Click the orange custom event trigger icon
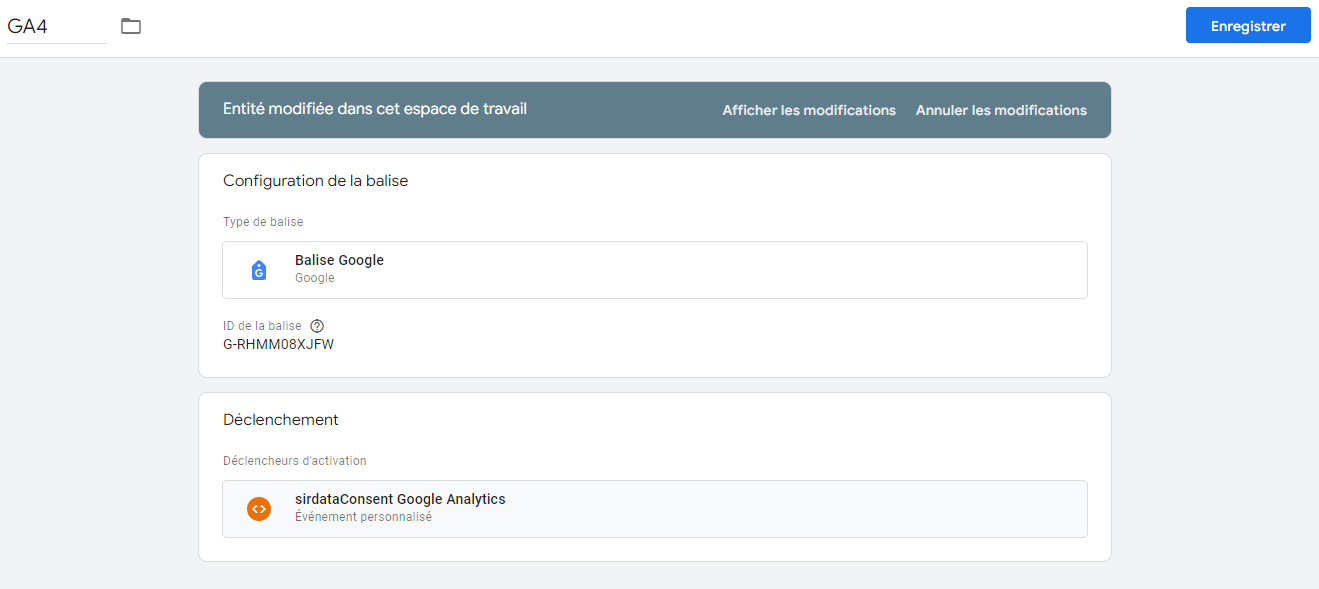 click(x=259, y=509)
